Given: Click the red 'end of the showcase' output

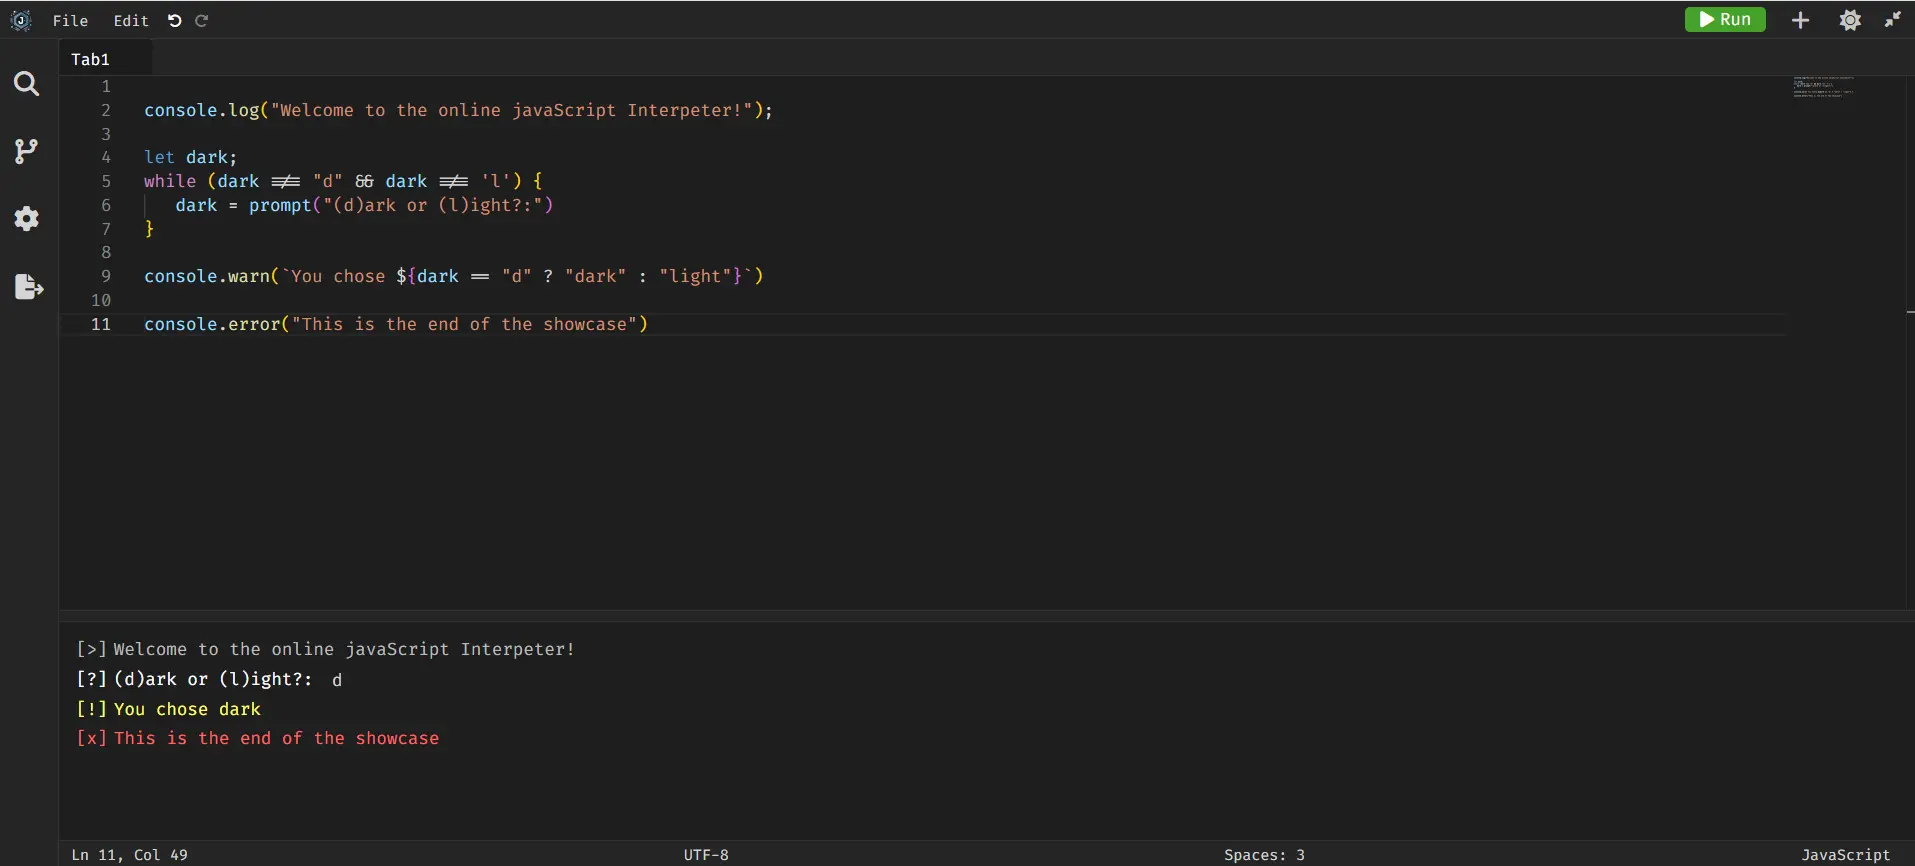Looking at the screenshot, I should (x=276, y=738).
